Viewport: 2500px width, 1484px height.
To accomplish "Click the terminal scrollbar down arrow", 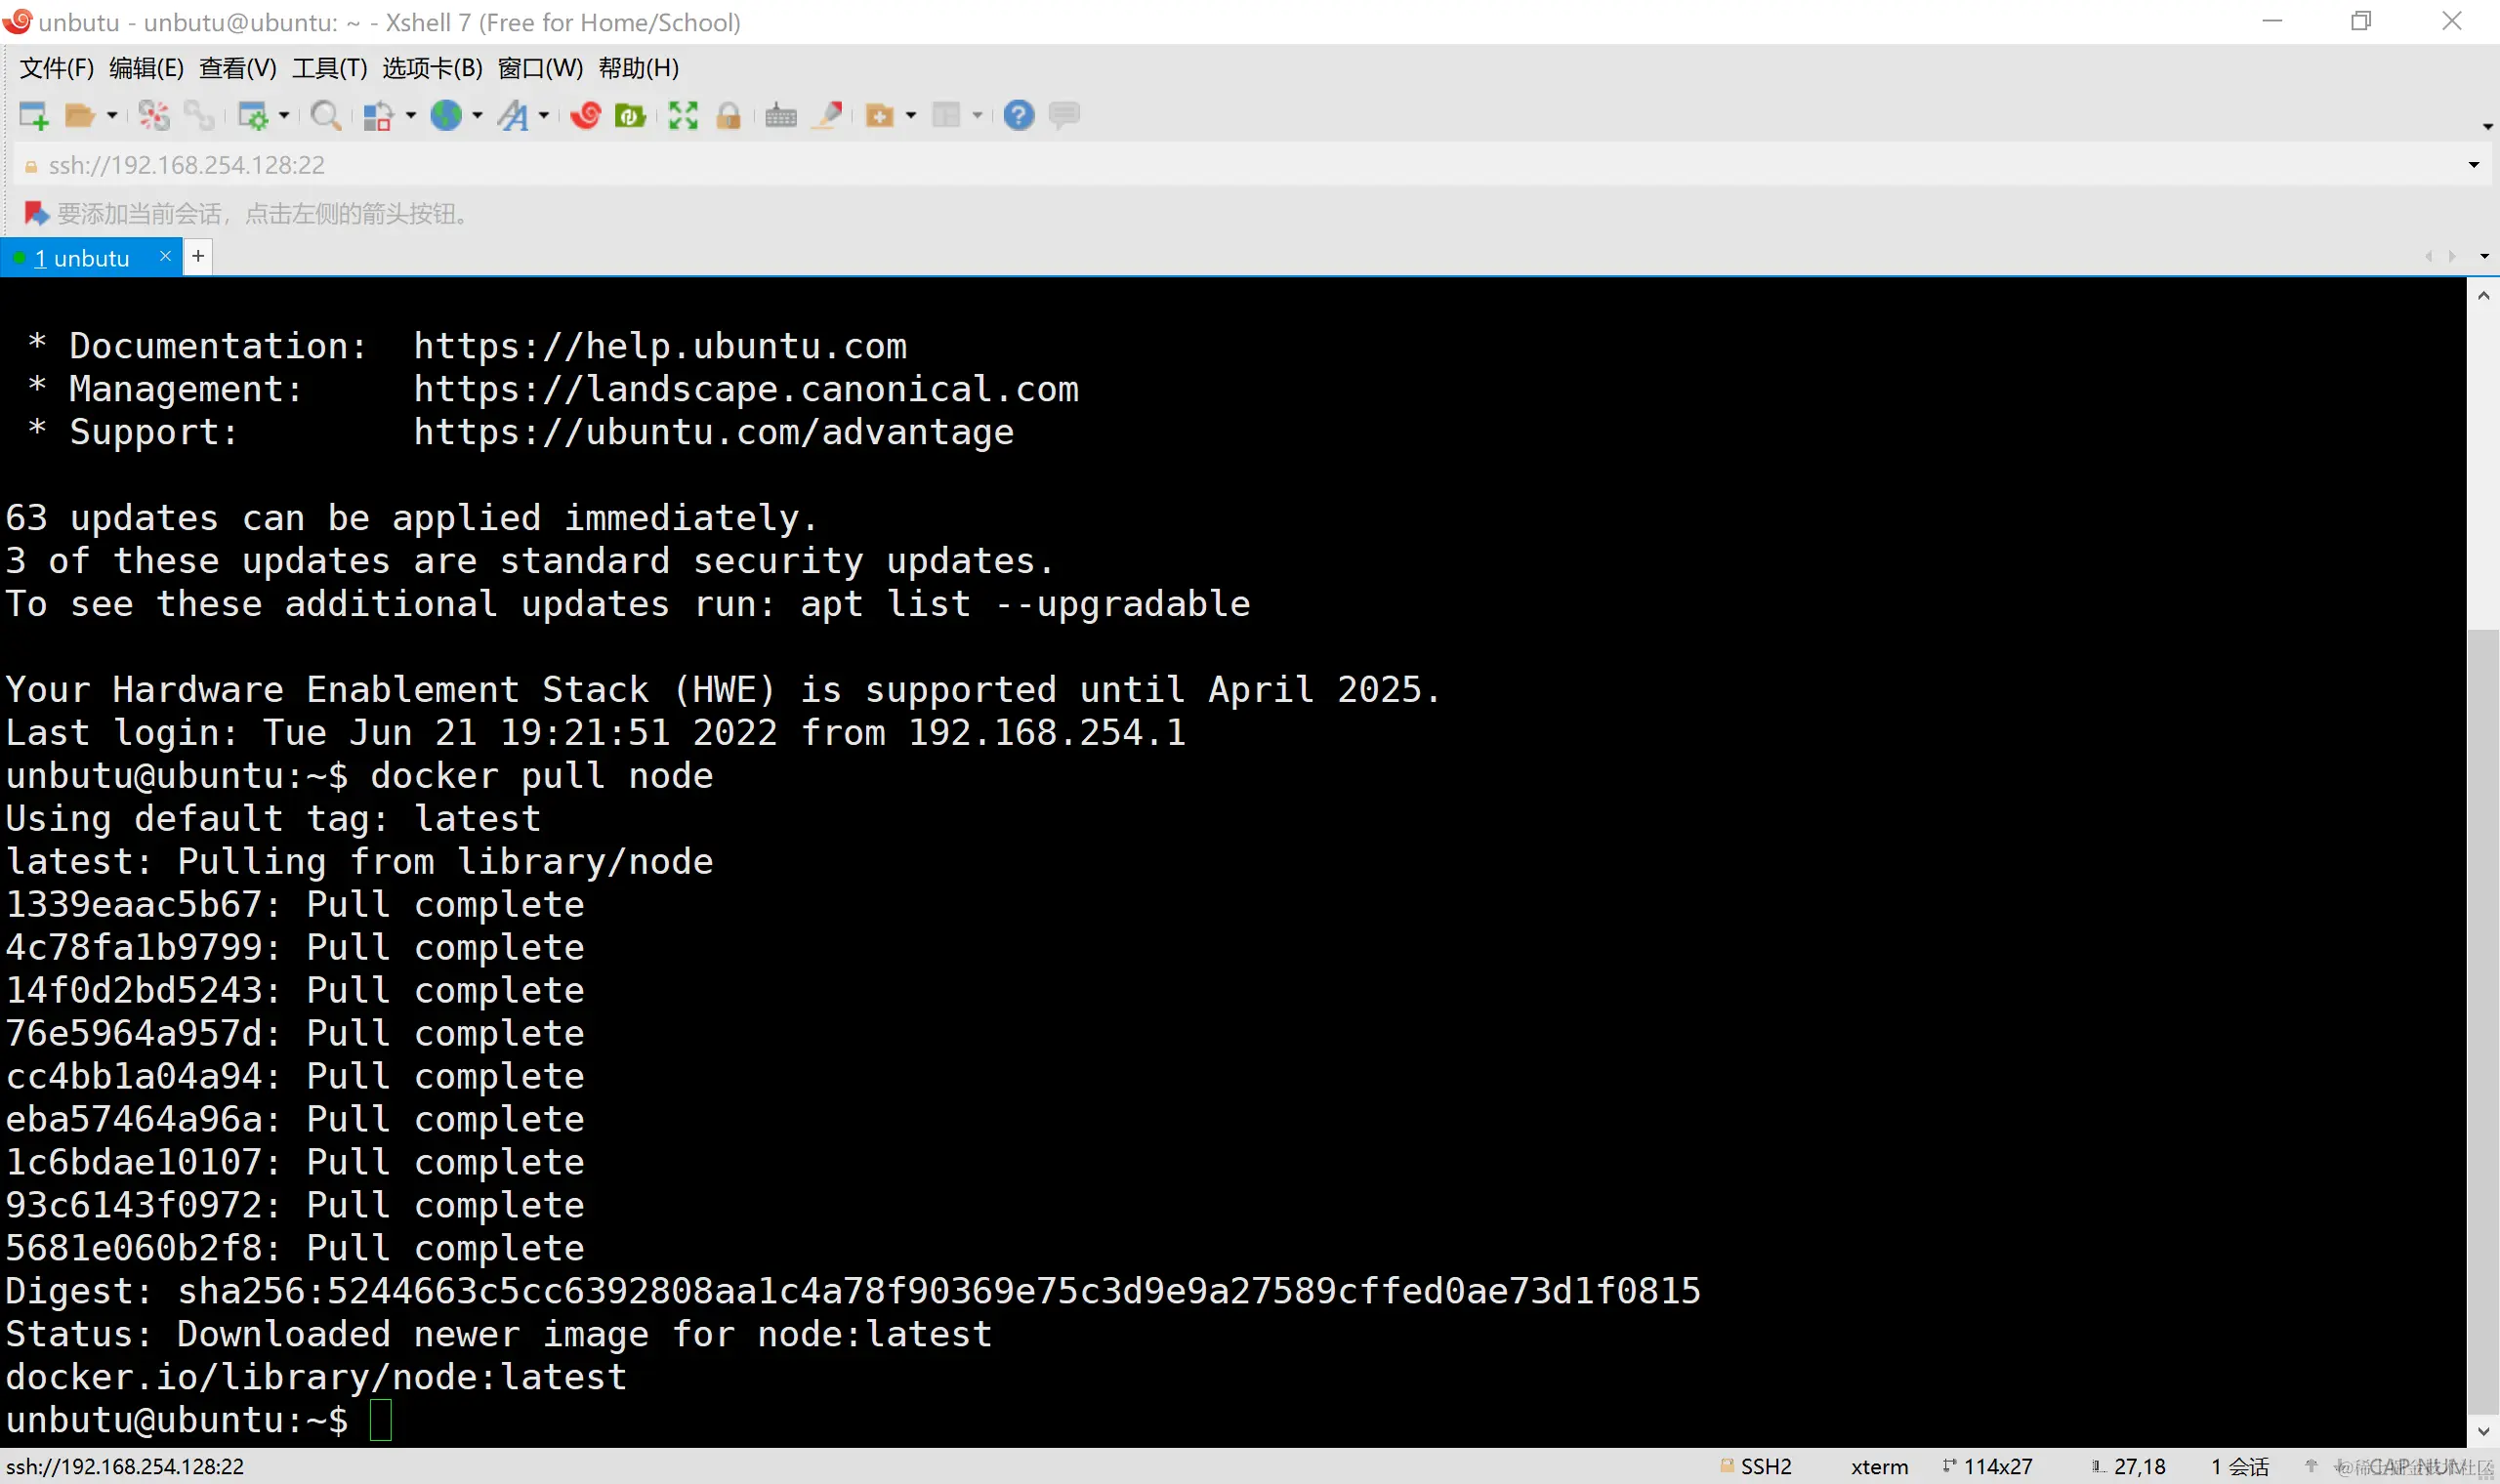I will pyautogui.click(x=2483, y=1432).
